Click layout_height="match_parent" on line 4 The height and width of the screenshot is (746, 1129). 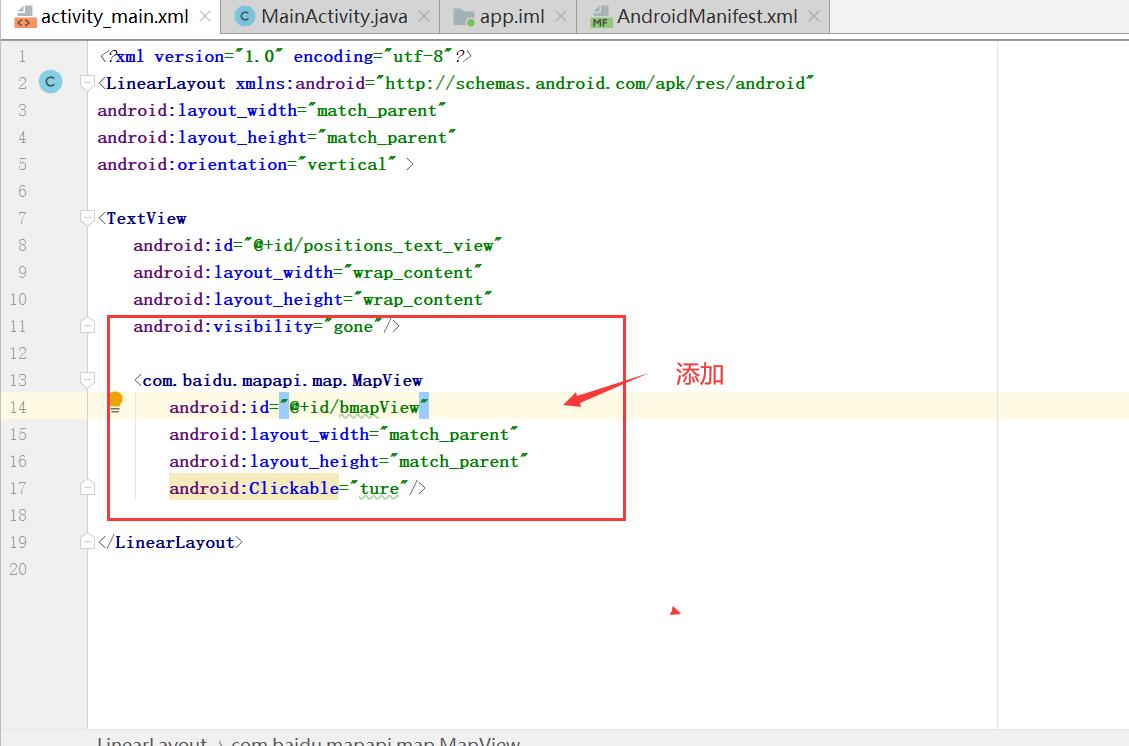click(x=277, y=138)
